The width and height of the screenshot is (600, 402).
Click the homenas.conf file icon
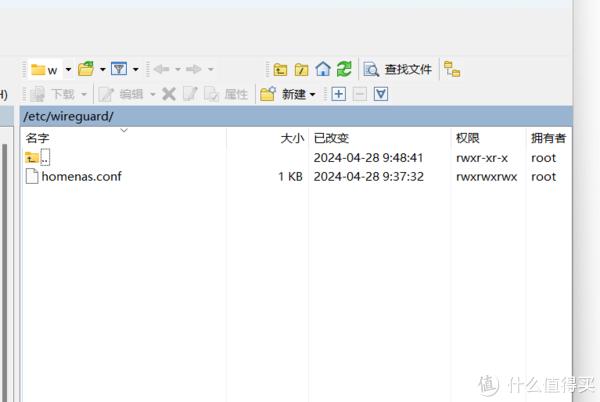tap(32, 176)
